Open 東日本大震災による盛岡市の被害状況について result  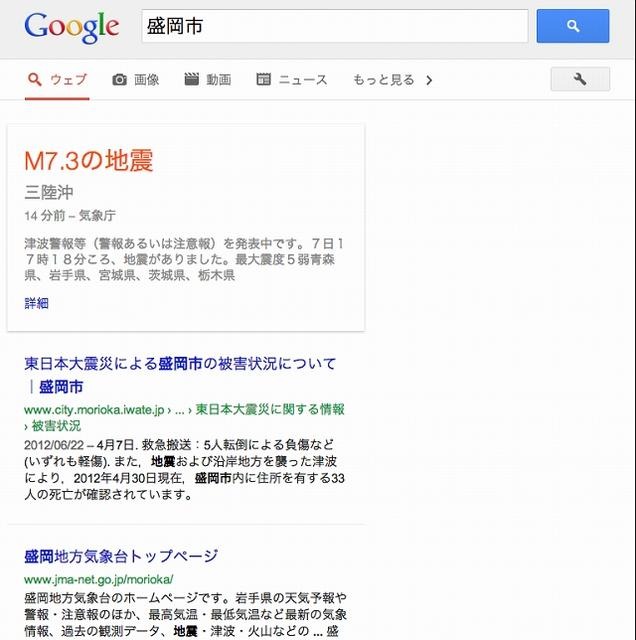(x=180, y=375)
